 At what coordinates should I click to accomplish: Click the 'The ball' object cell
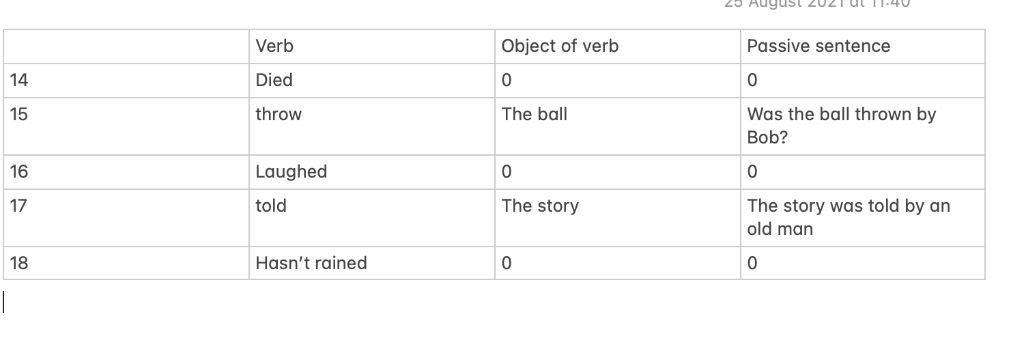pyautogui.click(x=618, y=126)
